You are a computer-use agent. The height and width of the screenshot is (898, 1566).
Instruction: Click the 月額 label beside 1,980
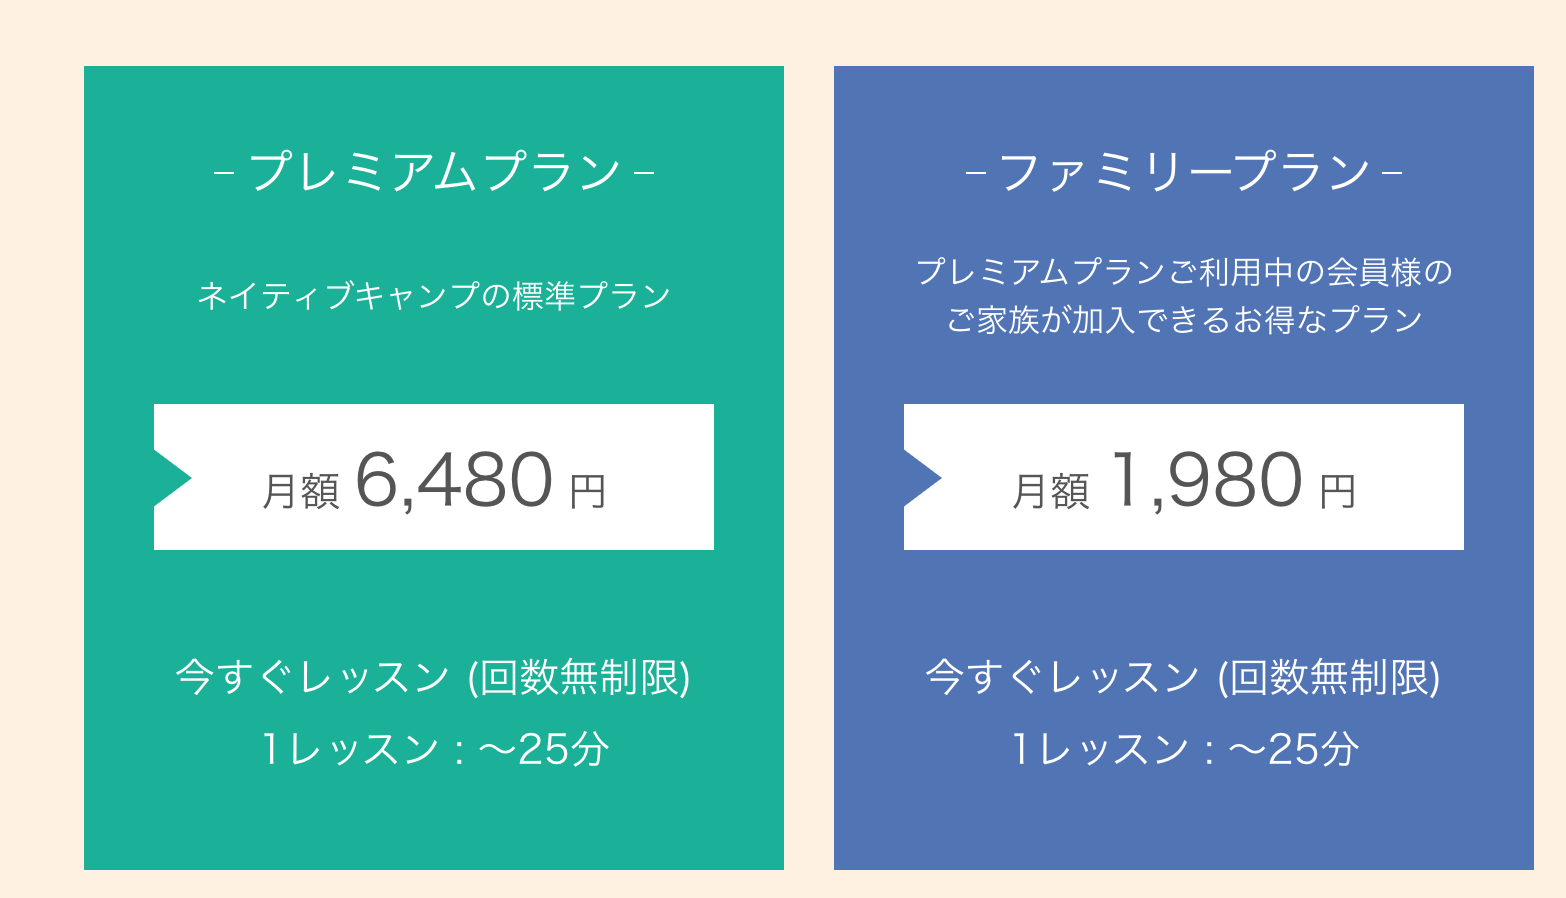(1050, 491)
